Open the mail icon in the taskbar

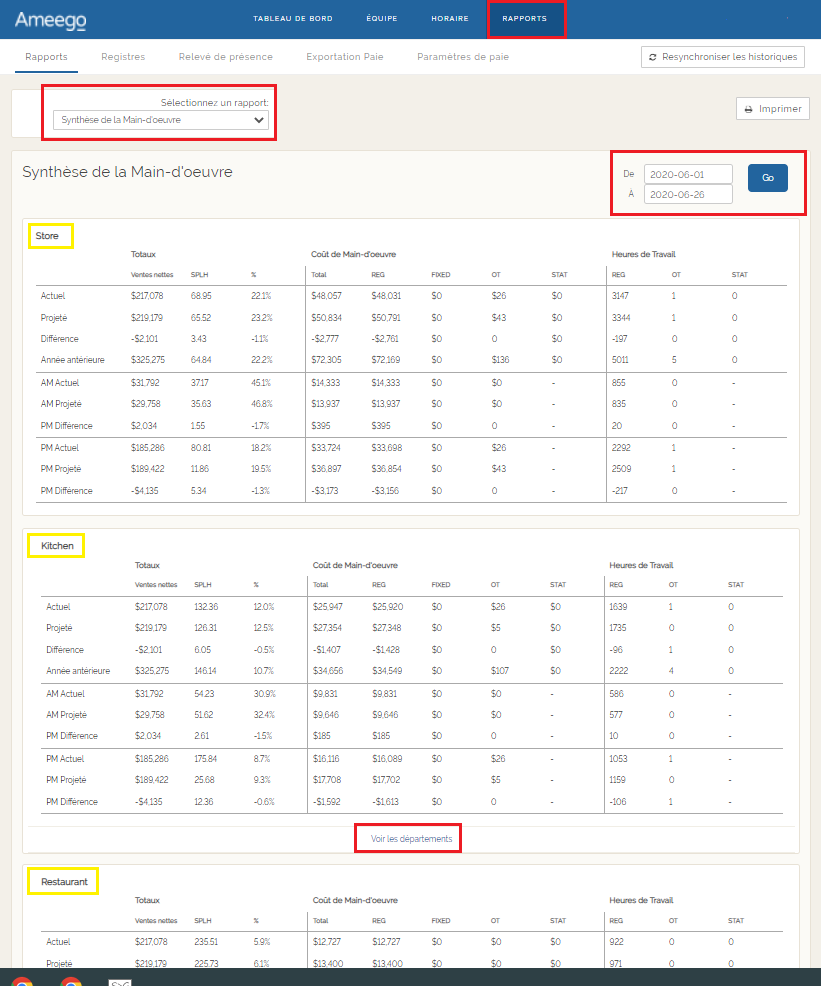click(x=121, y=981)
